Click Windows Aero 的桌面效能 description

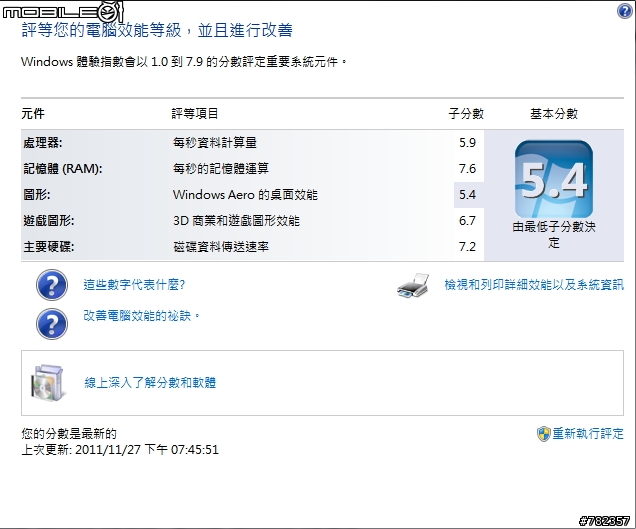pyautogui.click(x=245, y=195)
